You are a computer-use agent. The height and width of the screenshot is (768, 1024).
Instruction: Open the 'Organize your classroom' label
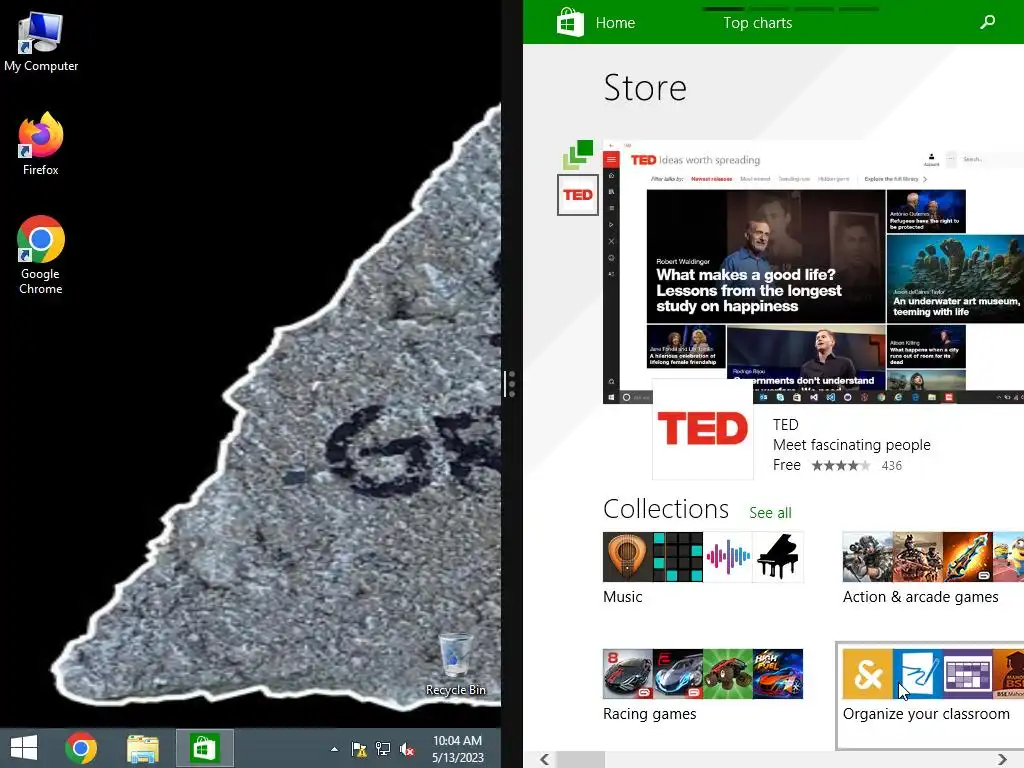pos(926,714)
